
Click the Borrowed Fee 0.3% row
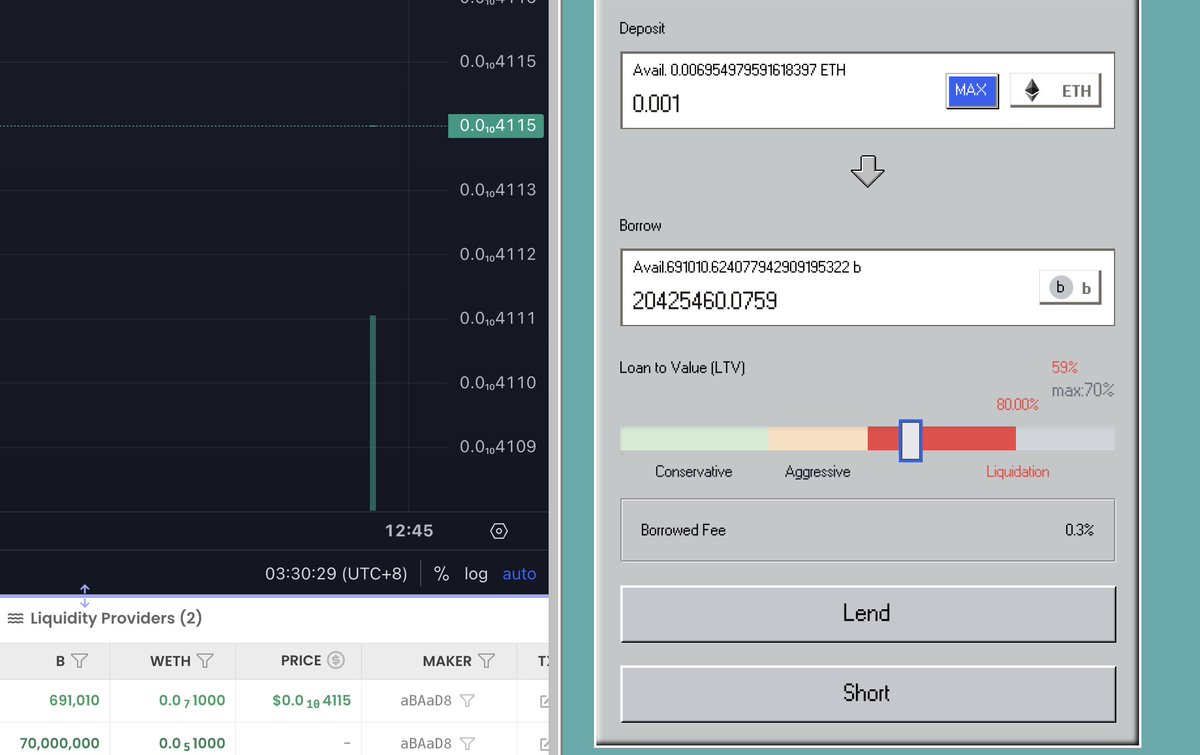(867, 530)
